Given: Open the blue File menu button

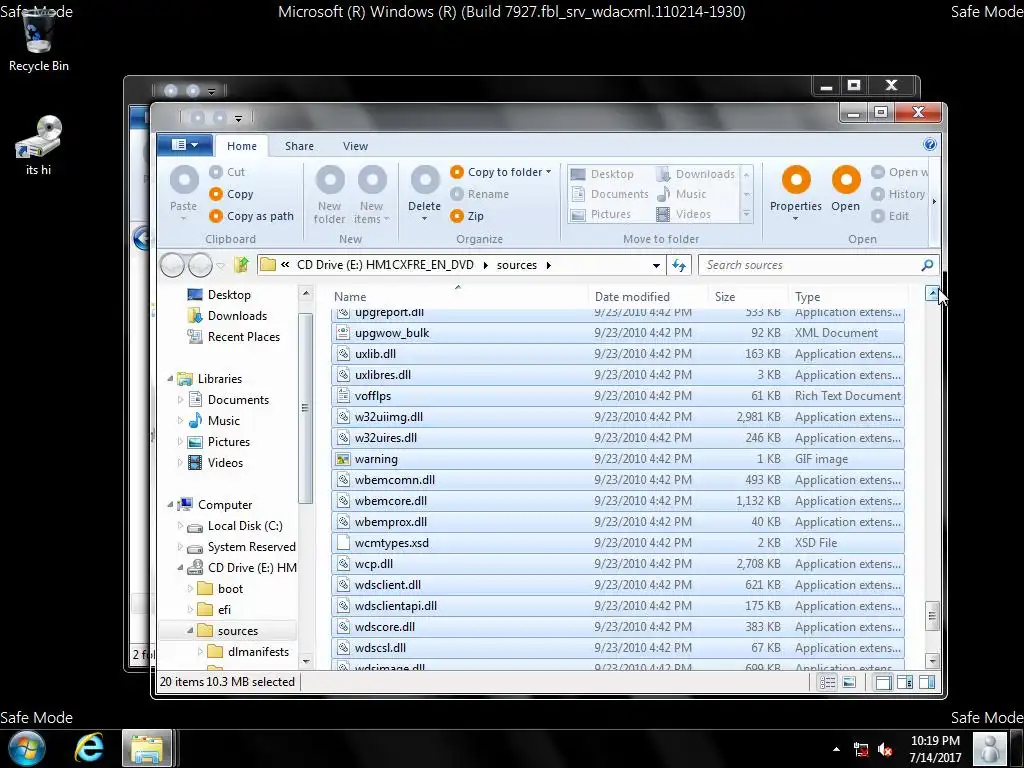Looking at the screenshot, I should click(185, 145).
